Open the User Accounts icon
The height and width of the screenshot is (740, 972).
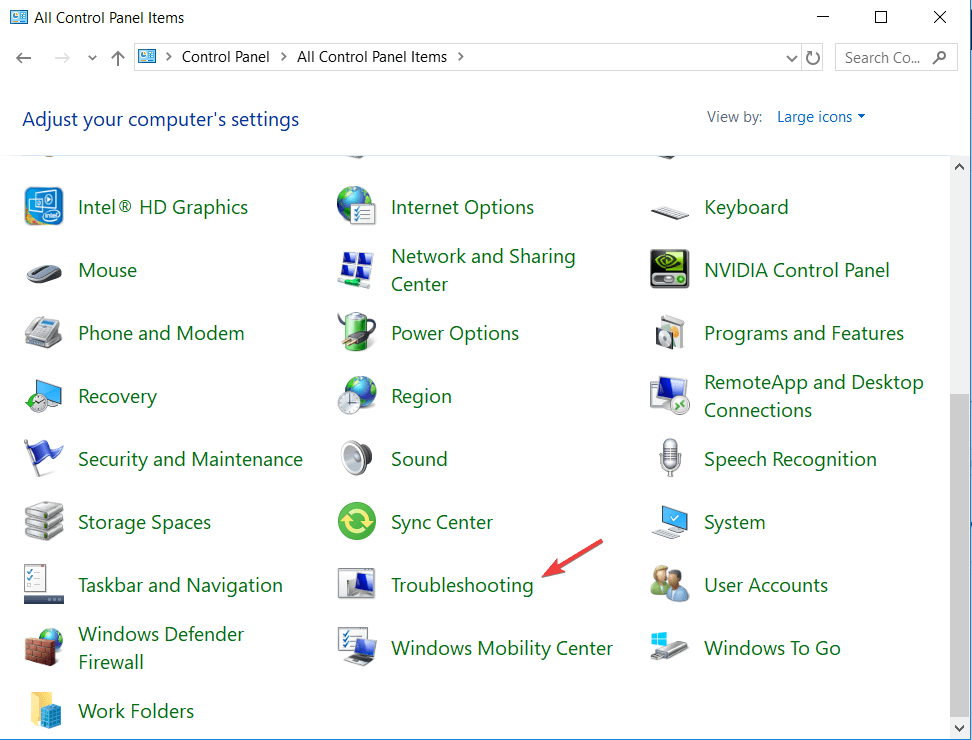tap(669, 584)
